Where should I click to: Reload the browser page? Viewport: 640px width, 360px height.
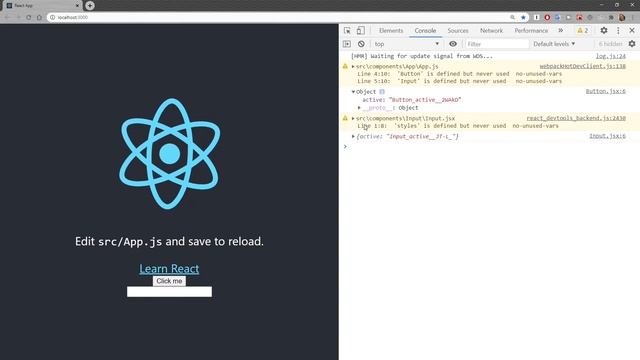[x=29, y=18]
